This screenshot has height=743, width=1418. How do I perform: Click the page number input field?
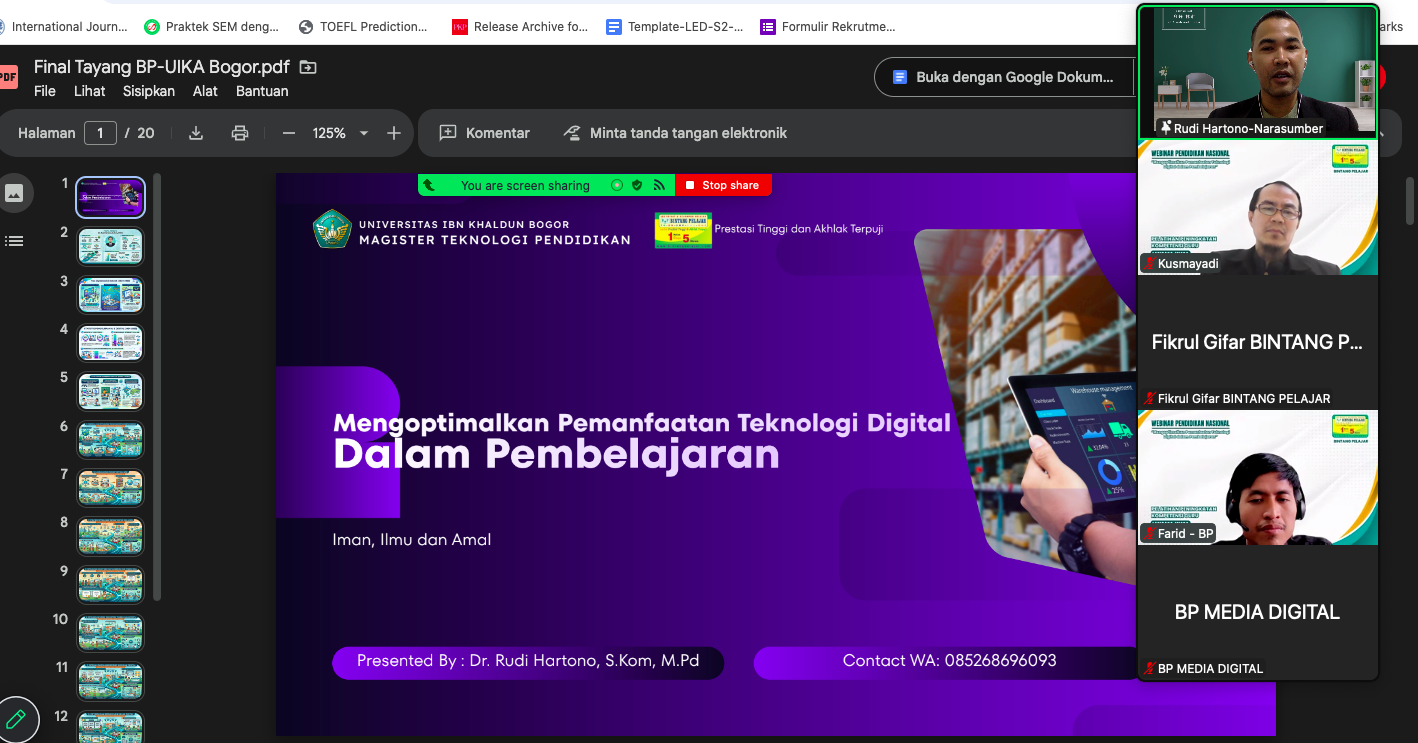(x=100, y=133)
